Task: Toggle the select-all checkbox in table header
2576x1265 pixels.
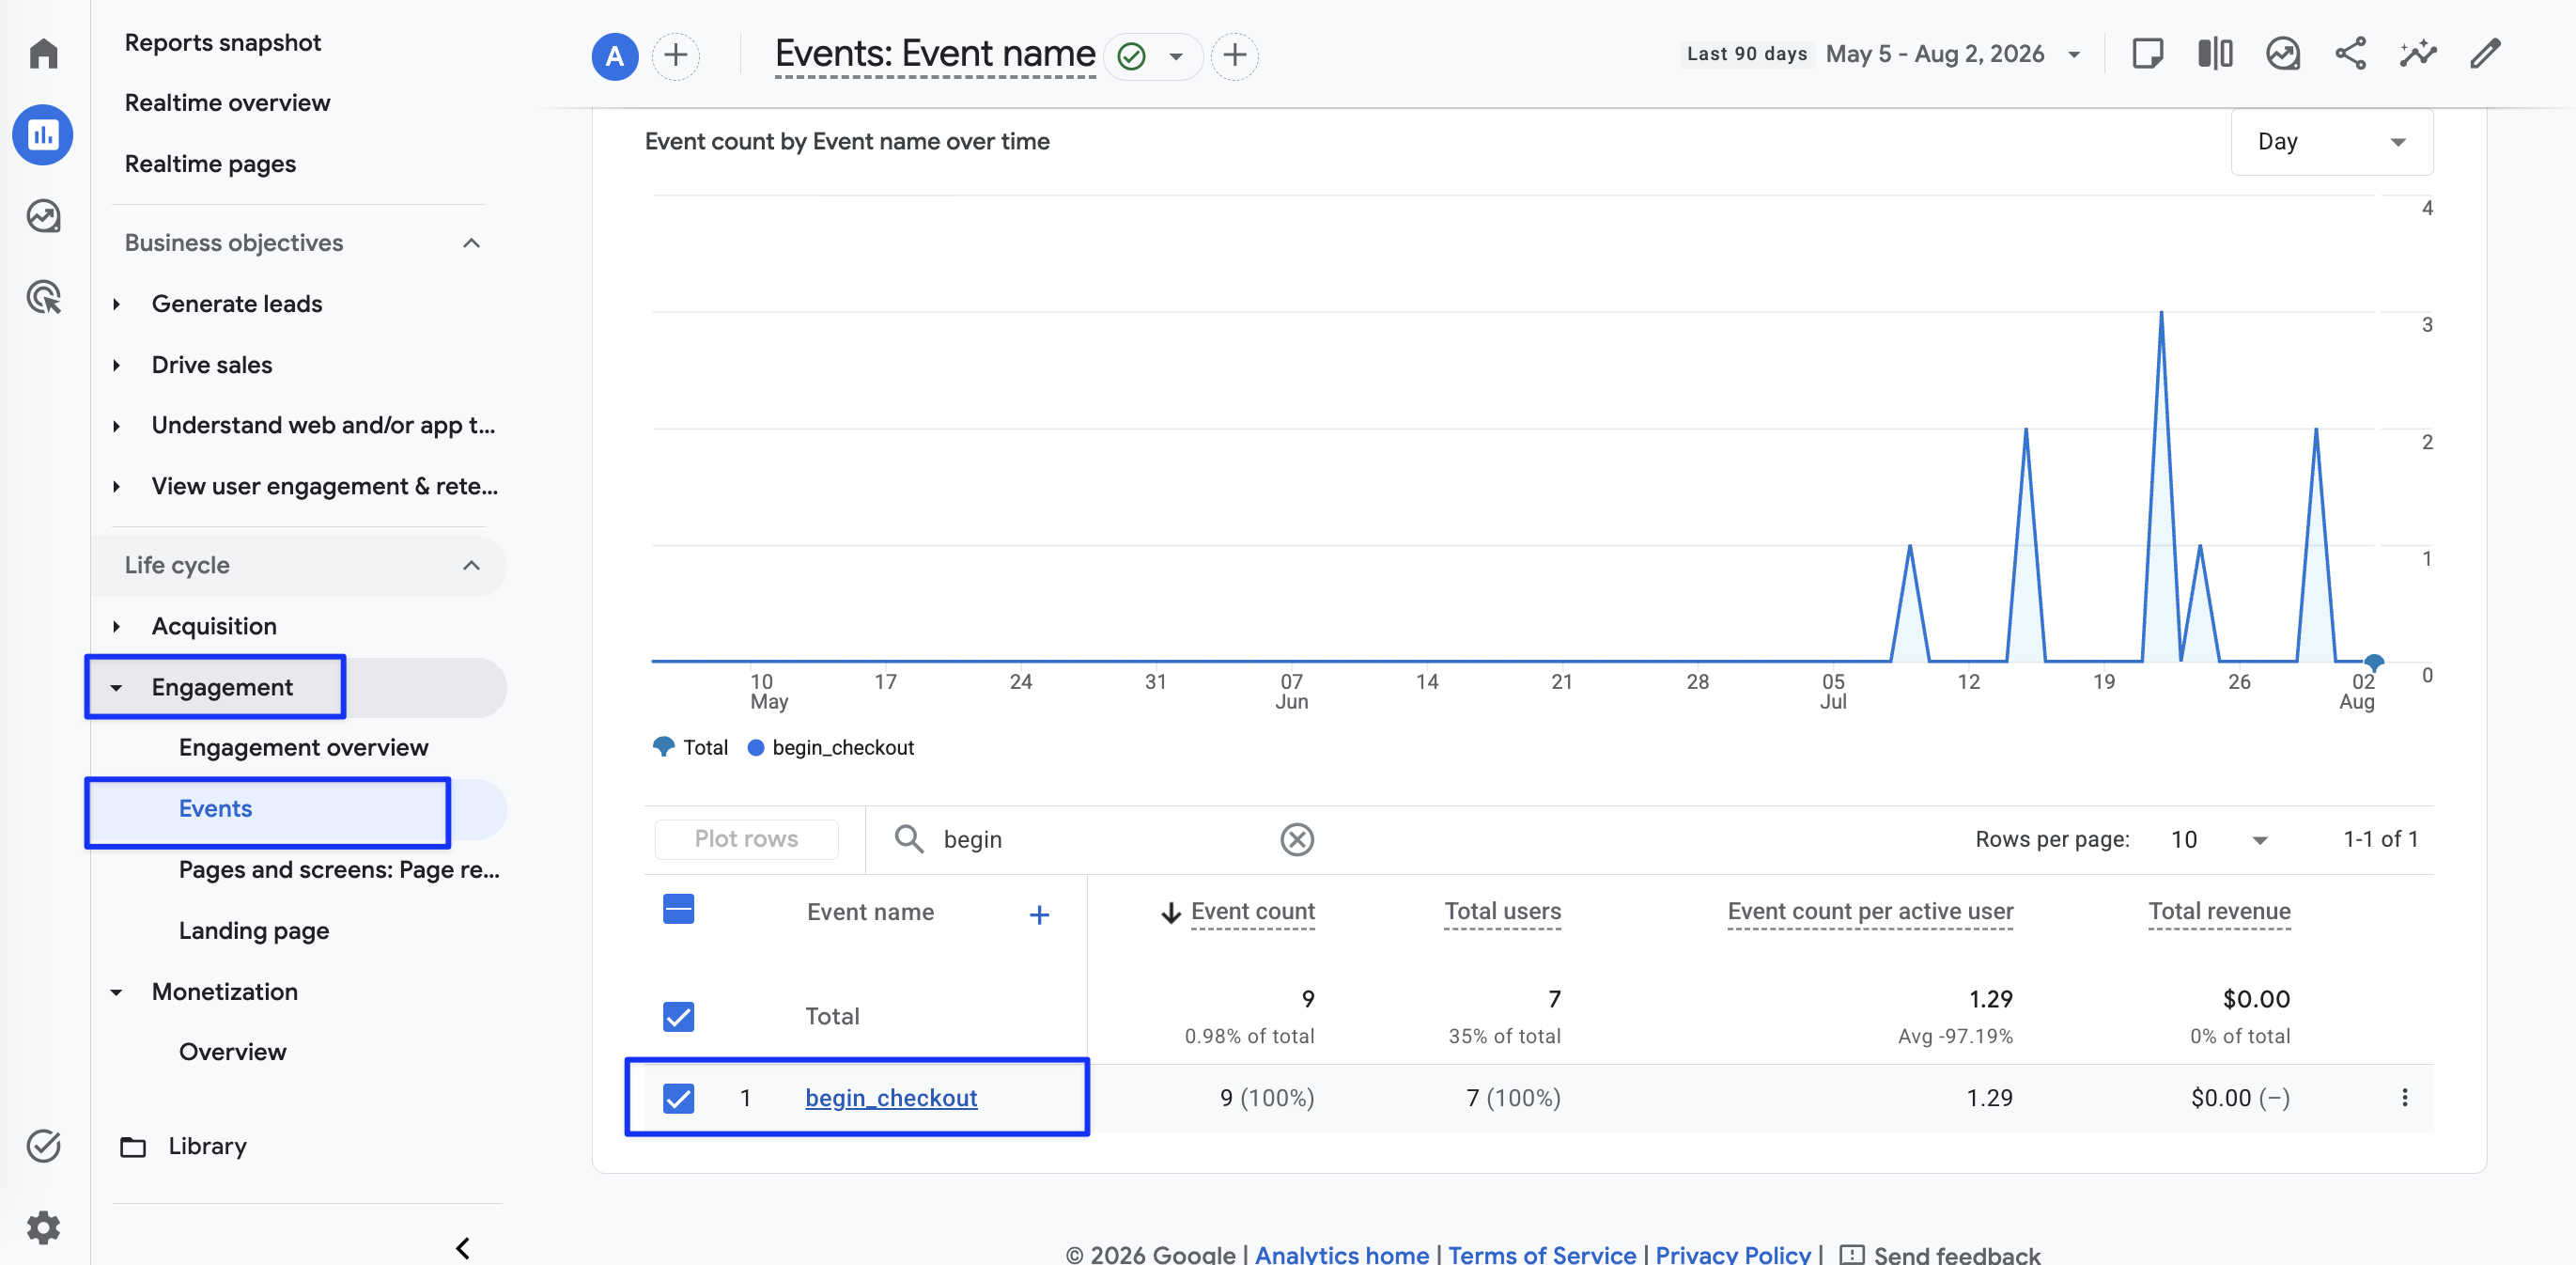Action: pyautogui.click(x=678, y=909)
